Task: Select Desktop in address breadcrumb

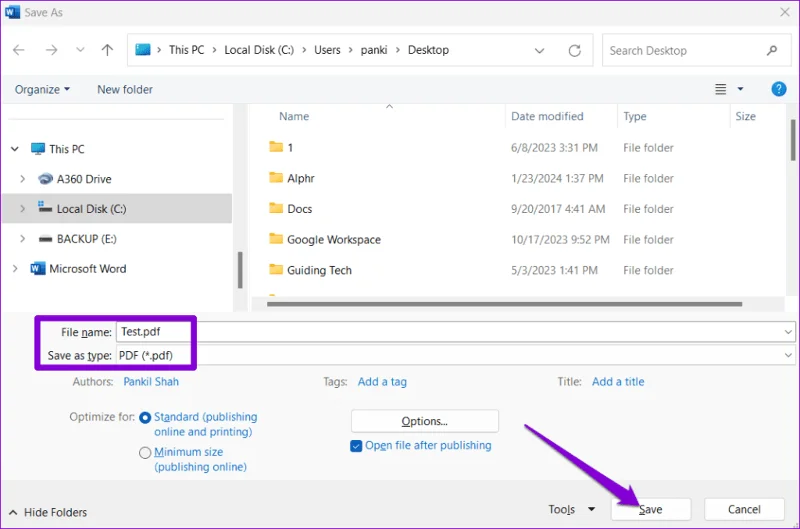Action: pyautogui.click(x=428, y=50)
